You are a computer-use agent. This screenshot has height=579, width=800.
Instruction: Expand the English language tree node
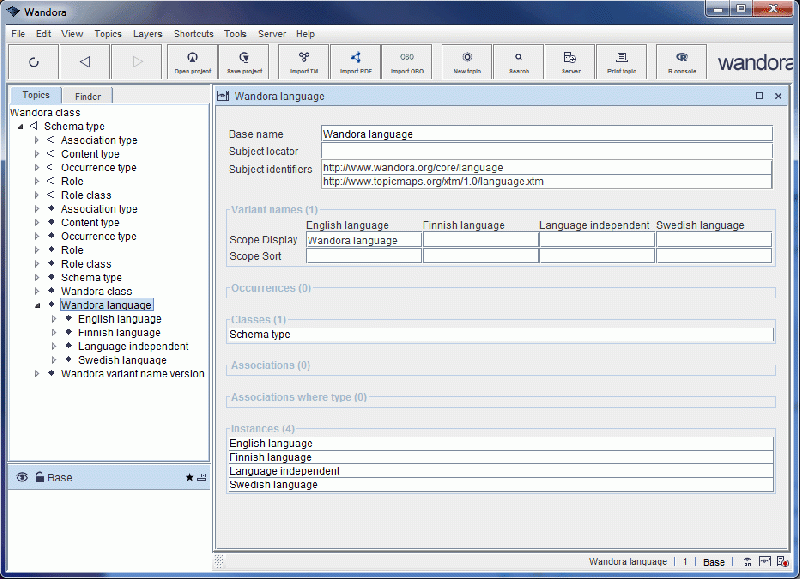coord(54,319)
